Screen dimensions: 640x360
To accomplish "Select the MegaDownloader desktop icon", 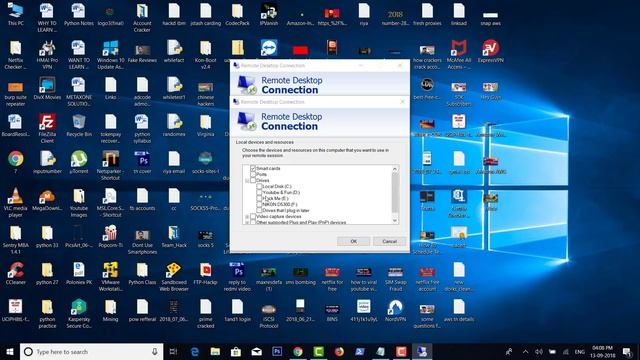I will coord(47,199).
